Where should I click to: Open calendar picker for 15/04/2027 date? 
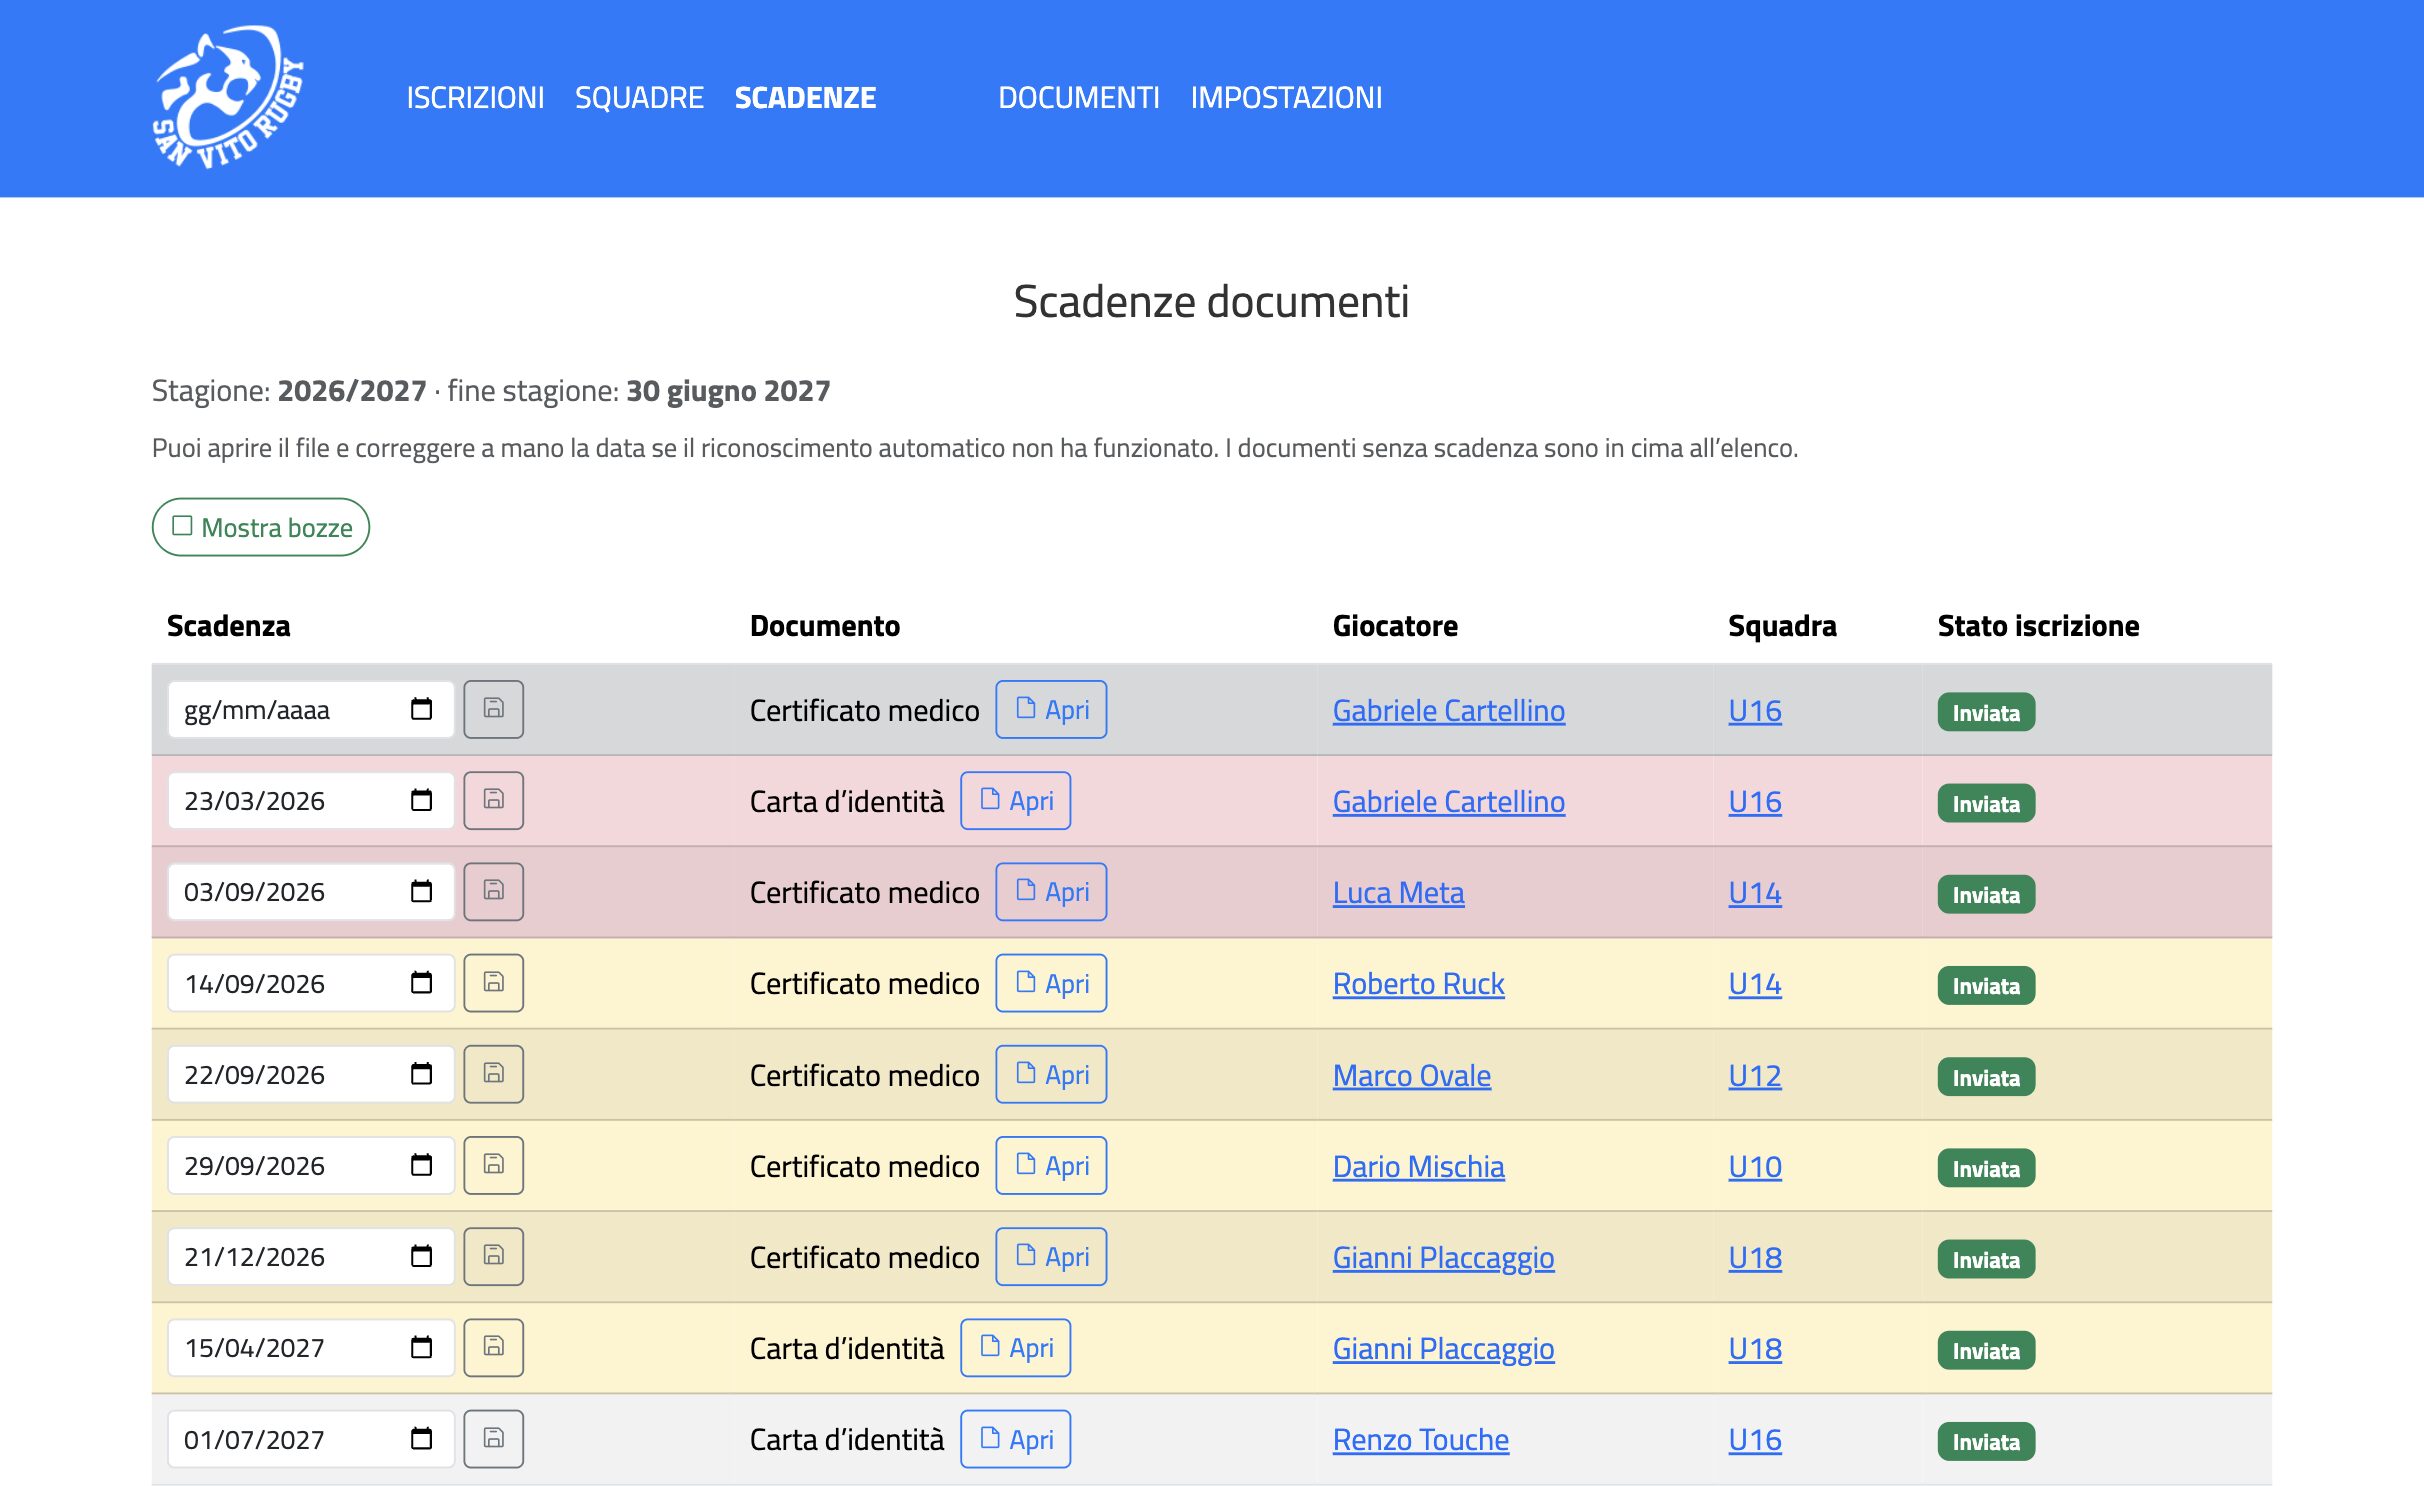(422, 1347)
